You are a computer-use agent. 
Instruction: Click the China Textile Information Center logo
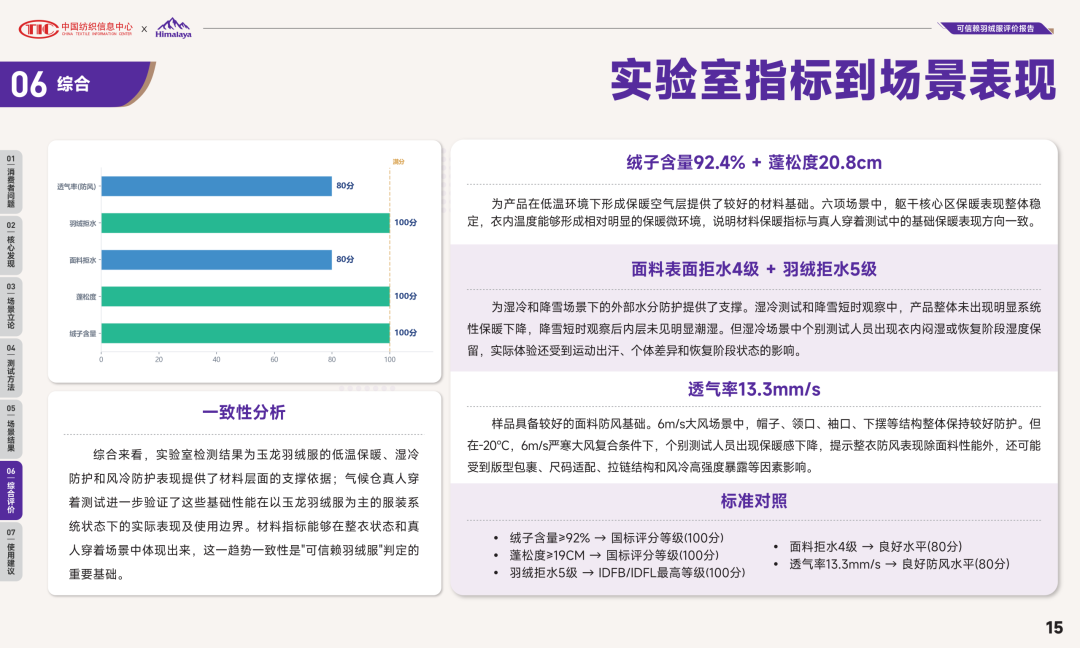[x=75, y=28]
